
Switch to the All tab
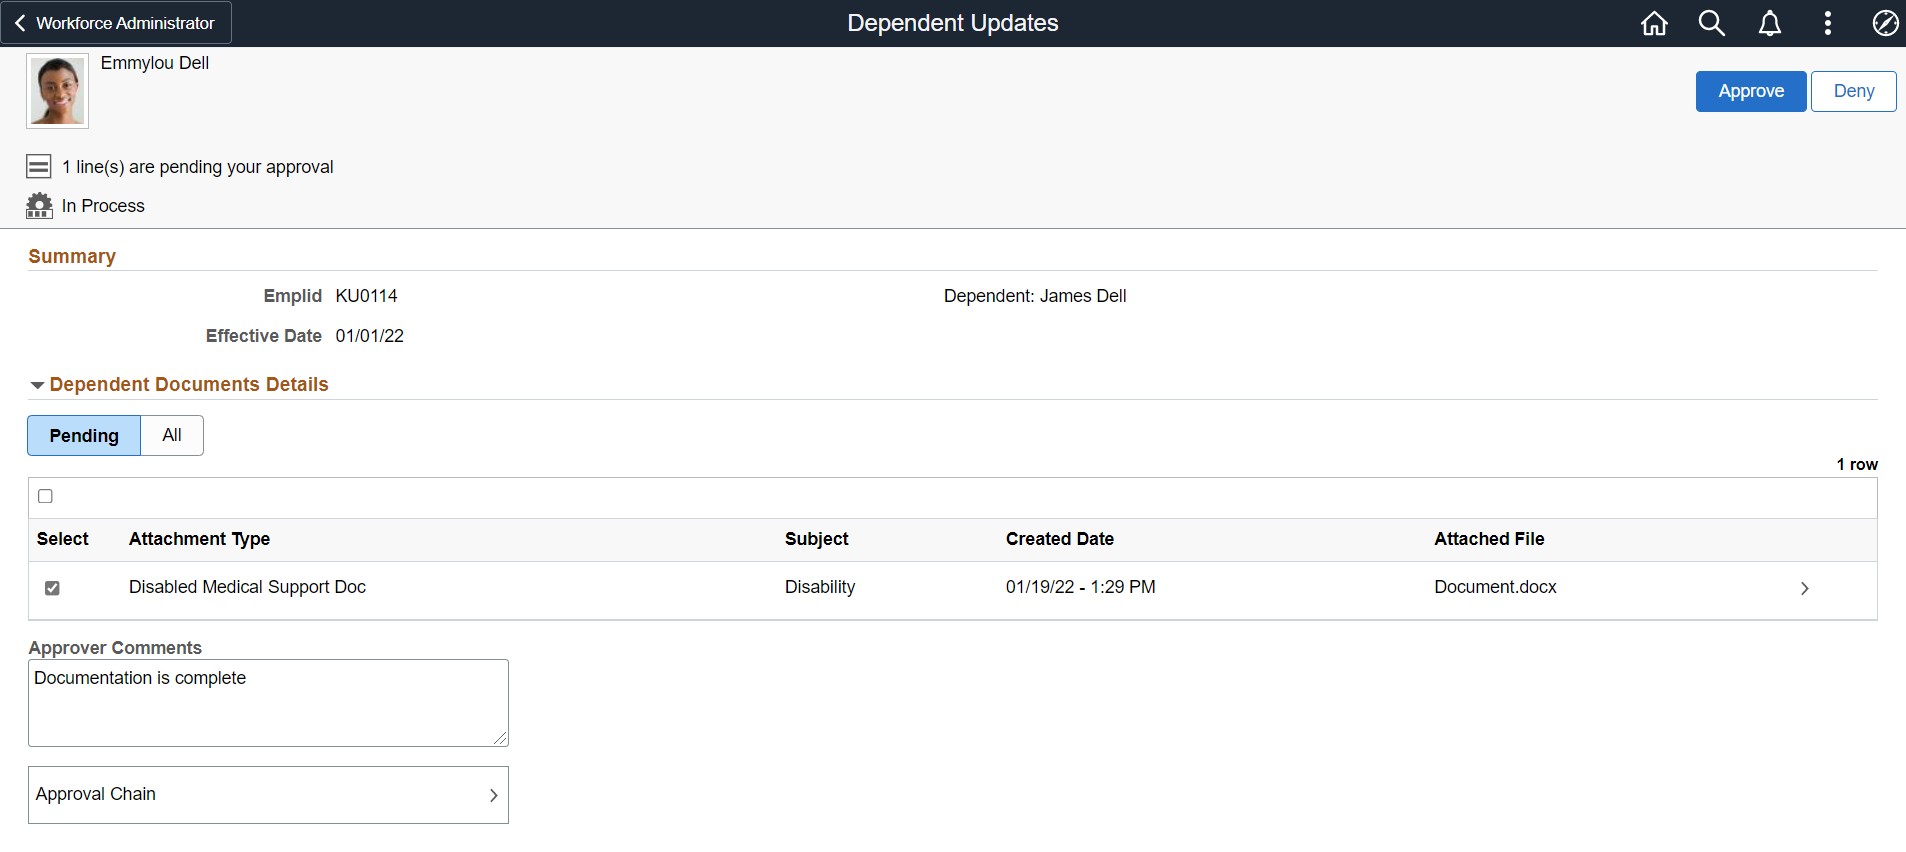(172, 436)
